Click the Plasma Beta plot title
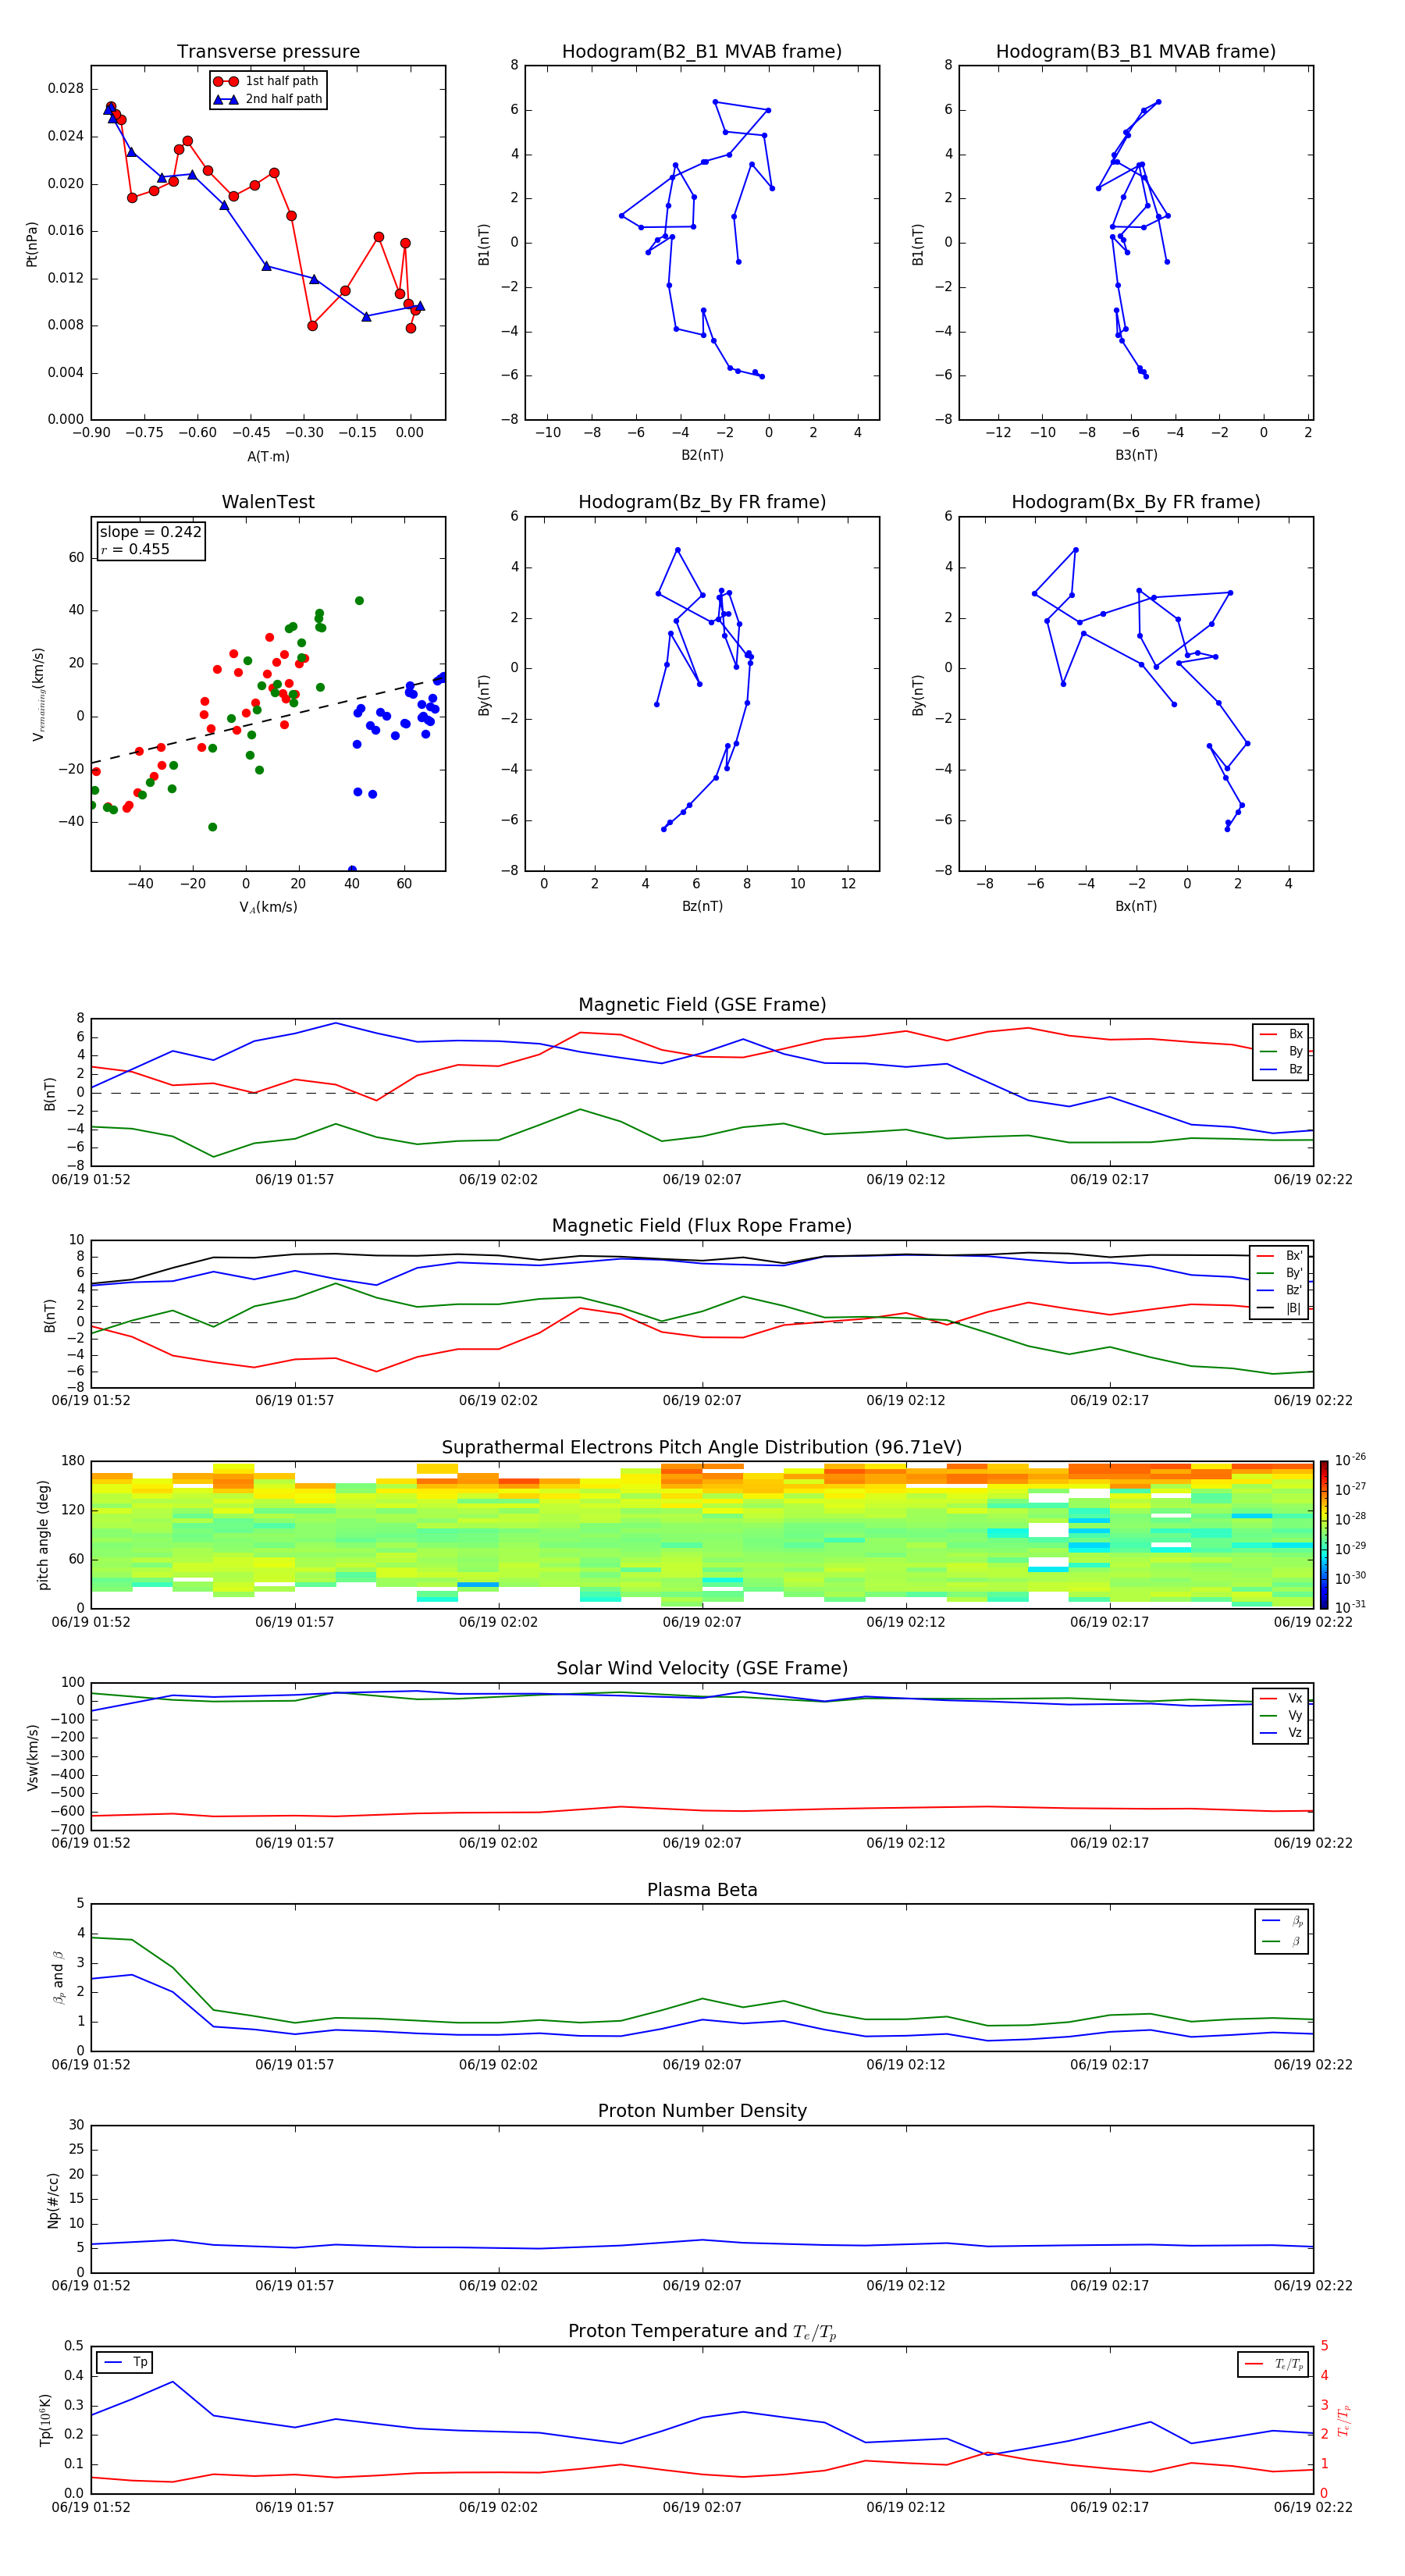Screen dimensions: 1405x2576 tap(702, 1891)
